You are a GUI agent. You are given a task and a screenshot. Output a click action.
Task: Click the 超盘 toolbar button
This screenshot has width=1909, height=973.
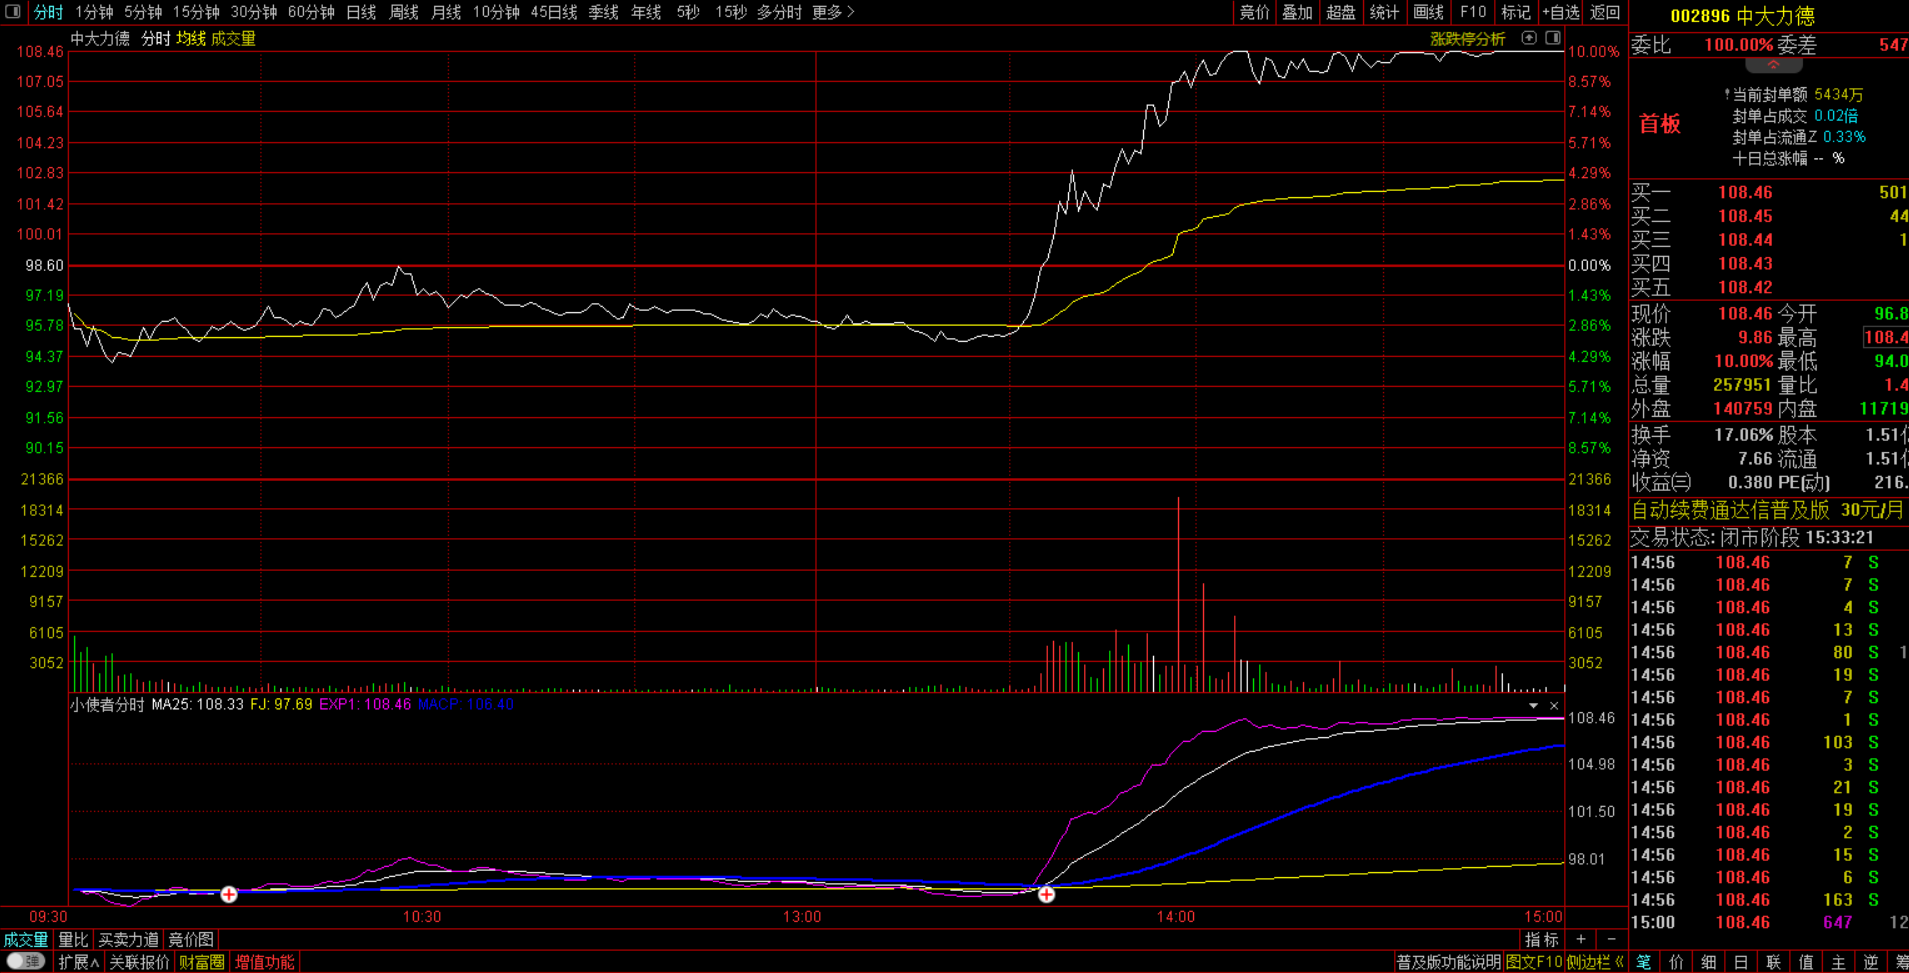1341,12
